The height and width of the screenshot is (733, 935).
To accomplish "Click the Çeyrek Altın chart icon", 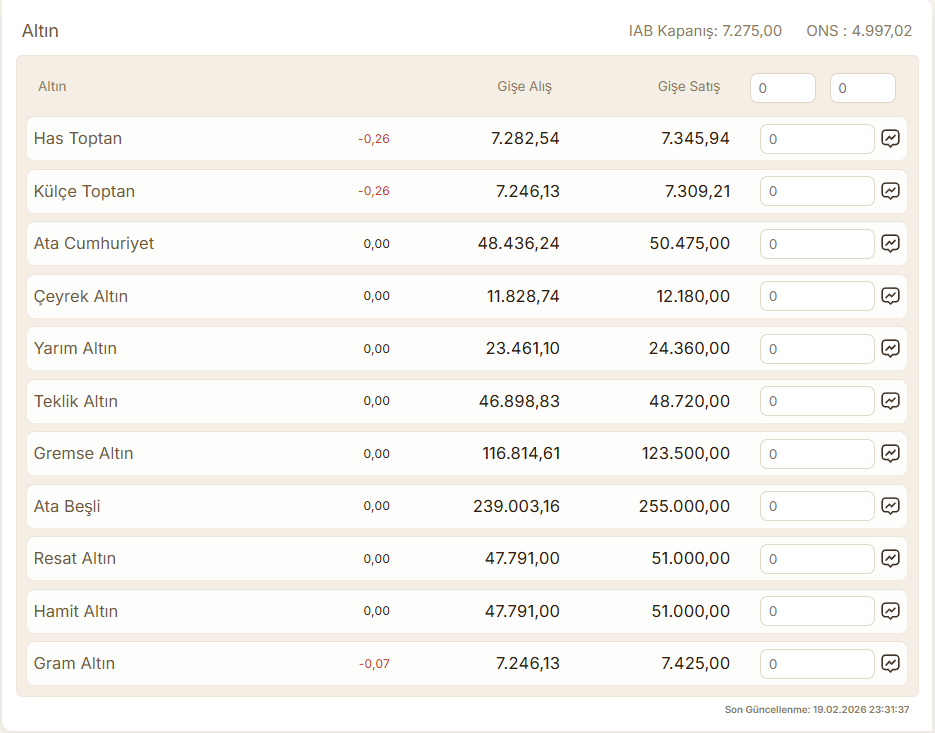I will 890,296.
